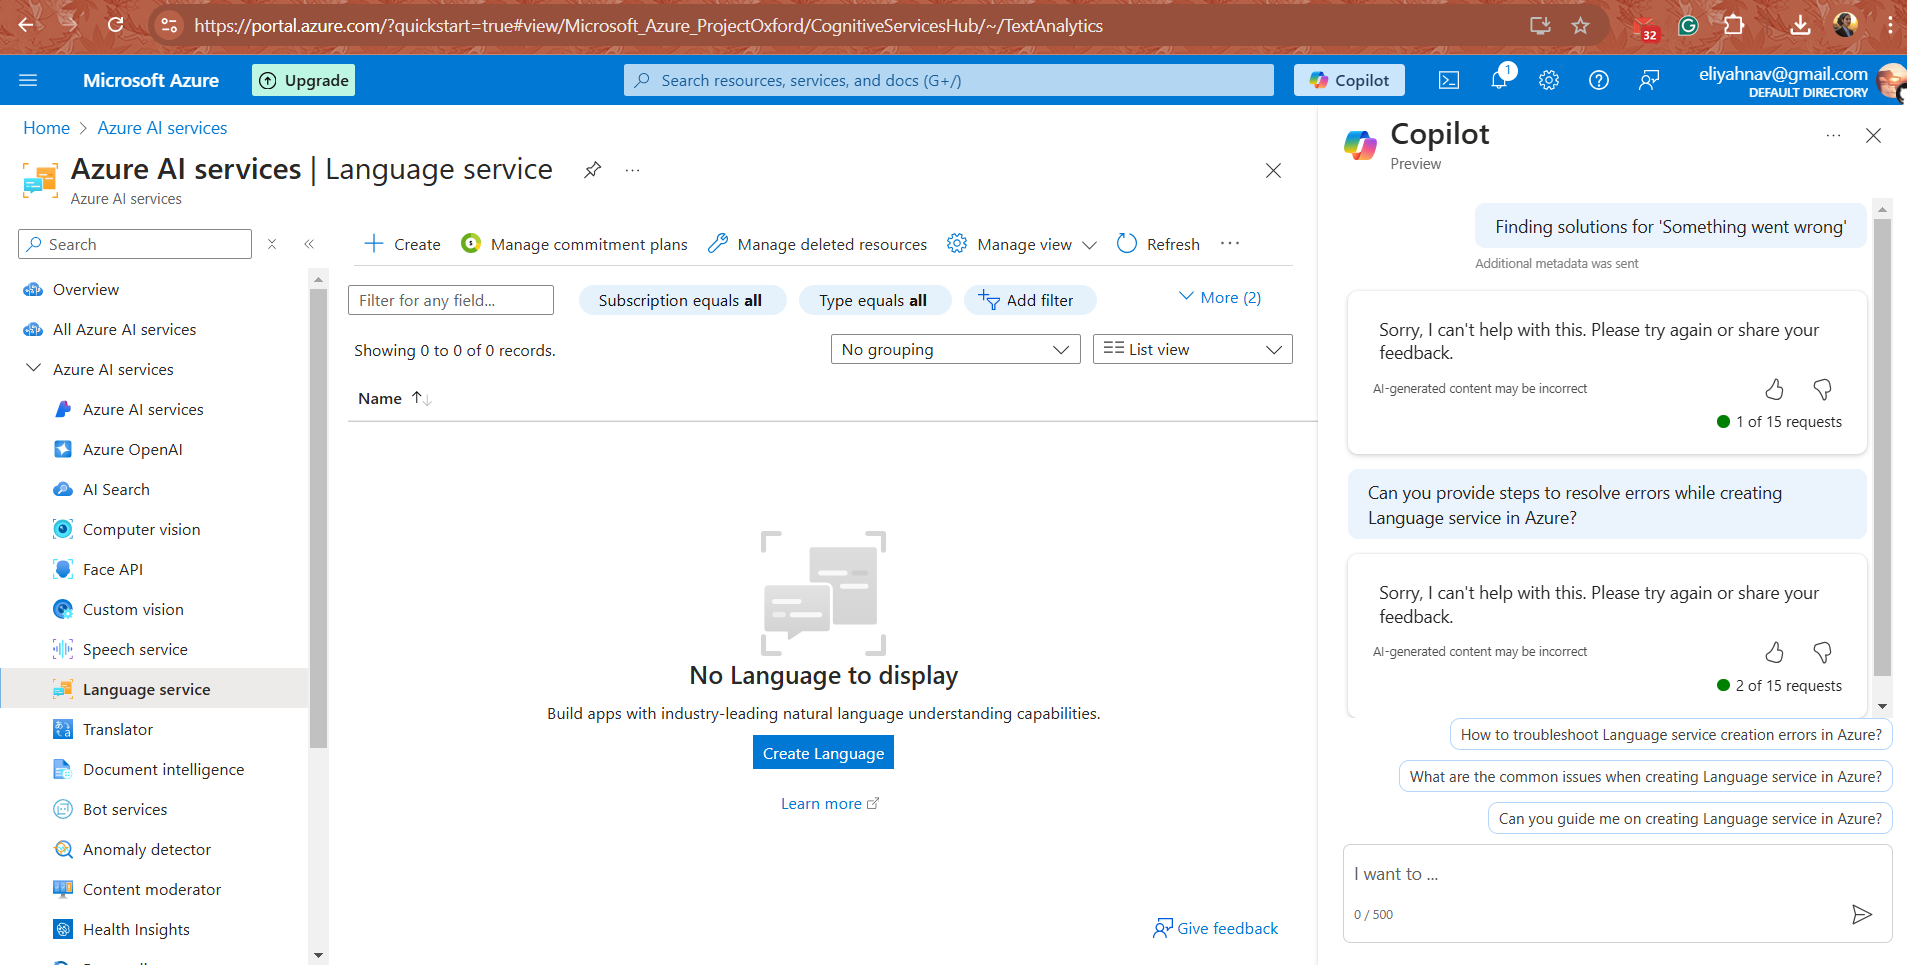
Task: Give thumbs up on Copilot's first response
Action: click(x=1775, y=389)
